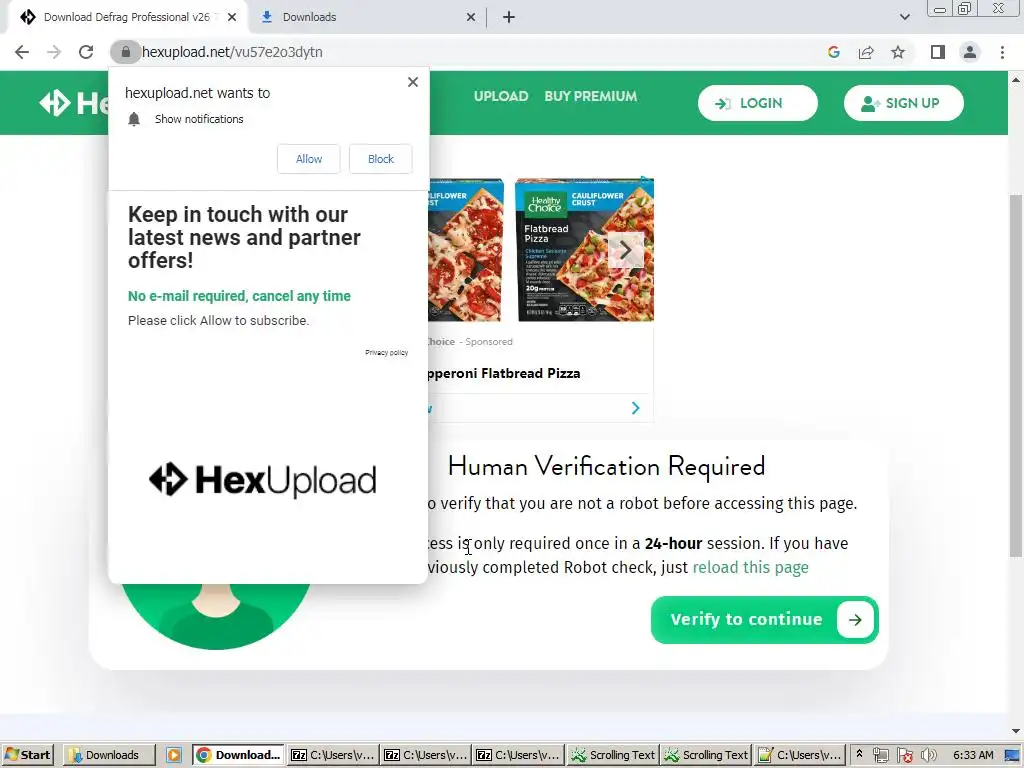Click the page vertical scrollbar thumb
This screenshot has height=768, width=1024.
tap(1016, 376)
